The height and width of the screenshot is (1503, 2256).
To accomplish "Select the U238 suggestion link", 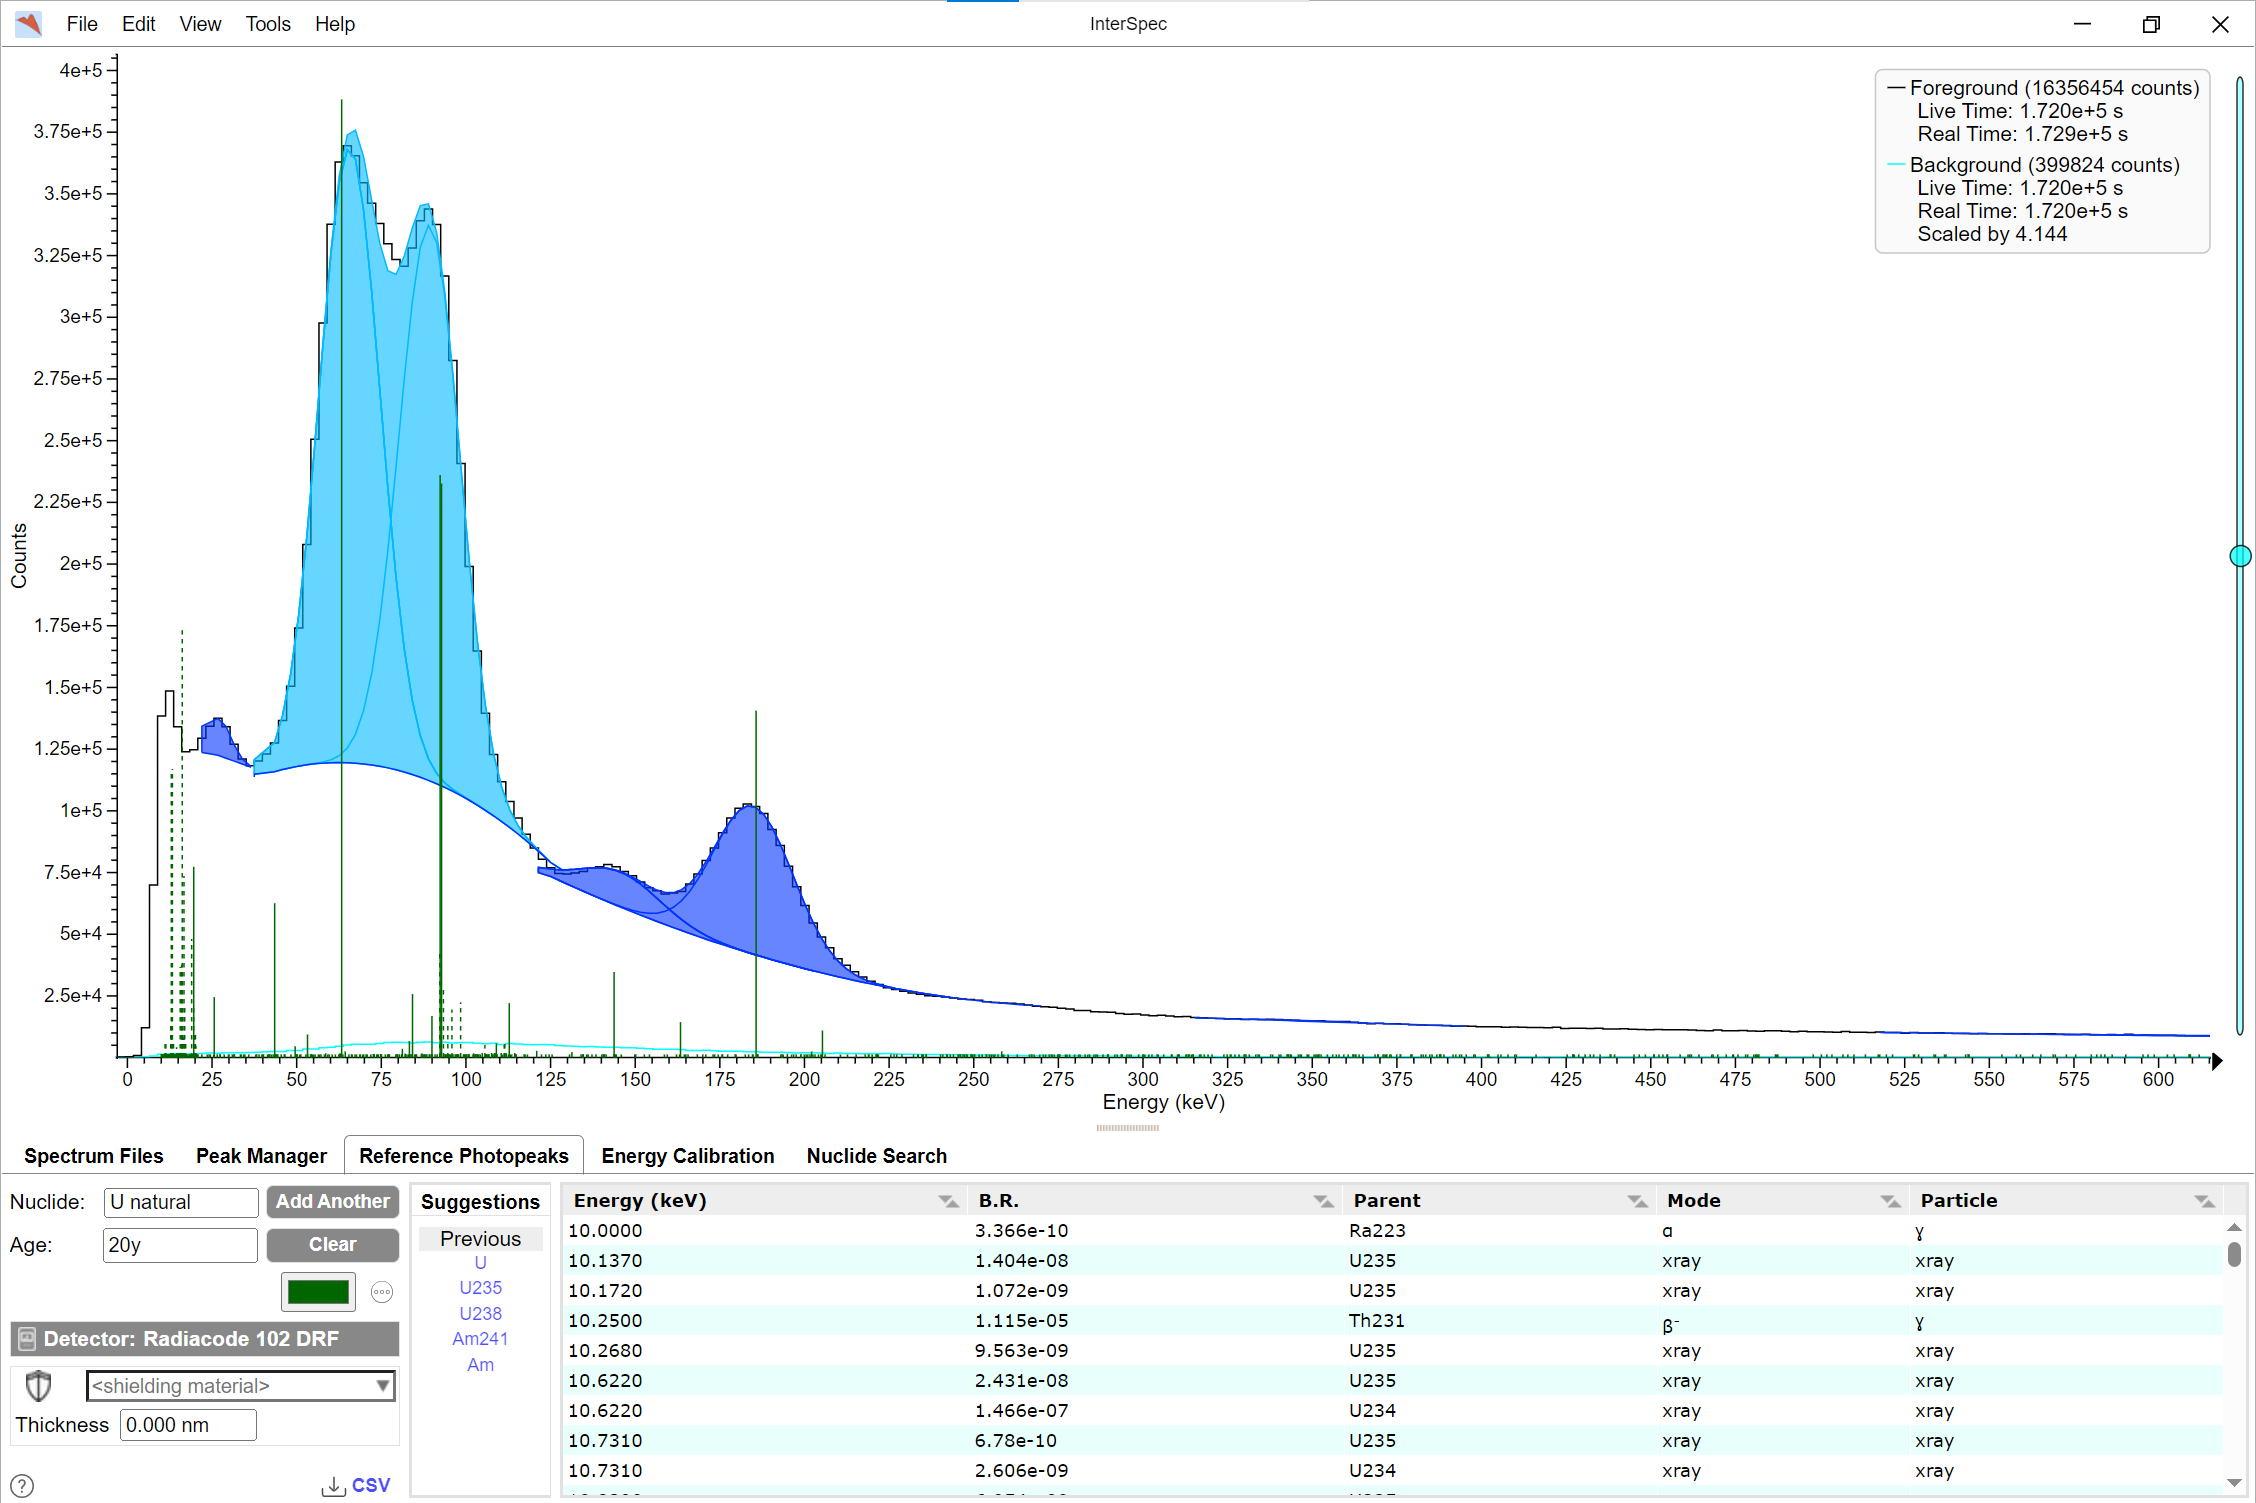I will point(480,1313).
